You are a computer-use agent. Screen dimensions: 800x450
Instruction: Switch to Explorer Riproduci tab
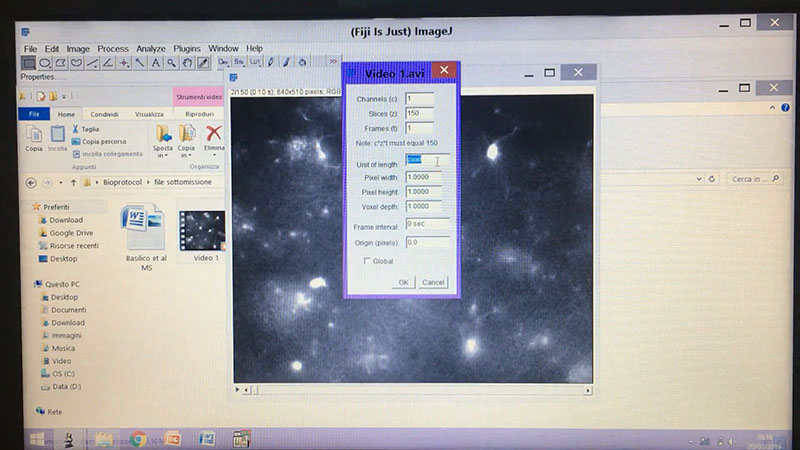pos(199,114)
